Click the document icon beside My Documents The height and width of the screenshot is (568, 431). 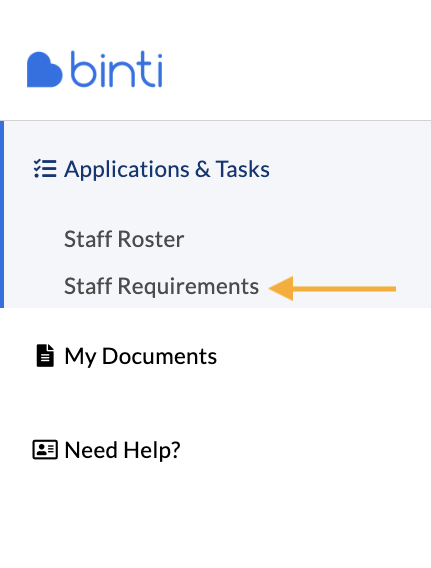click(x=45, y=356)
